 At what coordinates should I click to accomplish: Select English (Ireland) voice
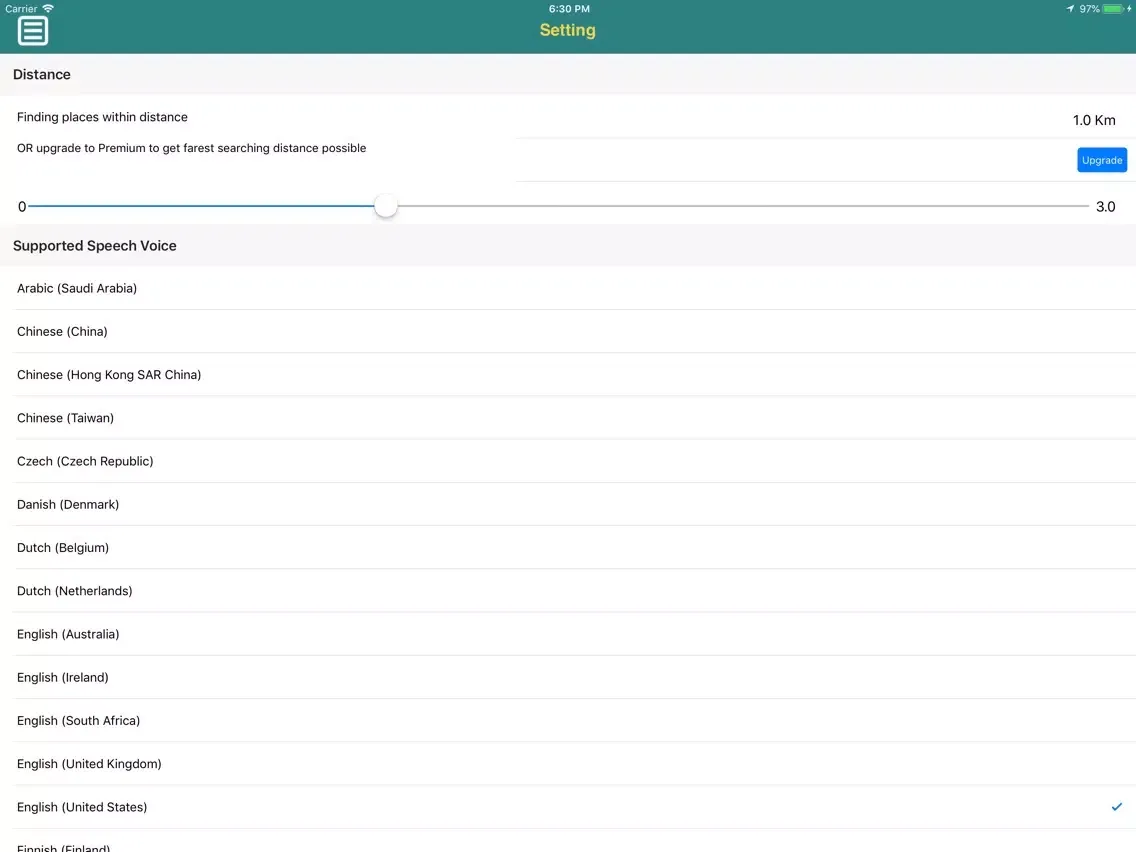568,677
